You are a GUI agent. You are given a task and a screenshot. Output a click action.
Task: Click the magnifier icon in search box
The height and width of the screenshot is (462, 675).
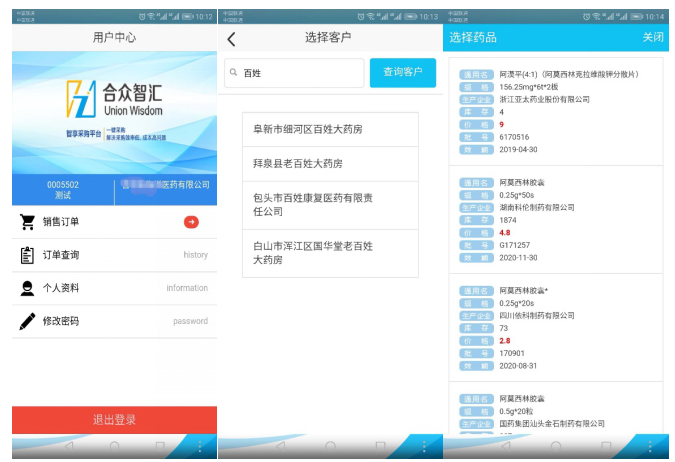point(233,73)
